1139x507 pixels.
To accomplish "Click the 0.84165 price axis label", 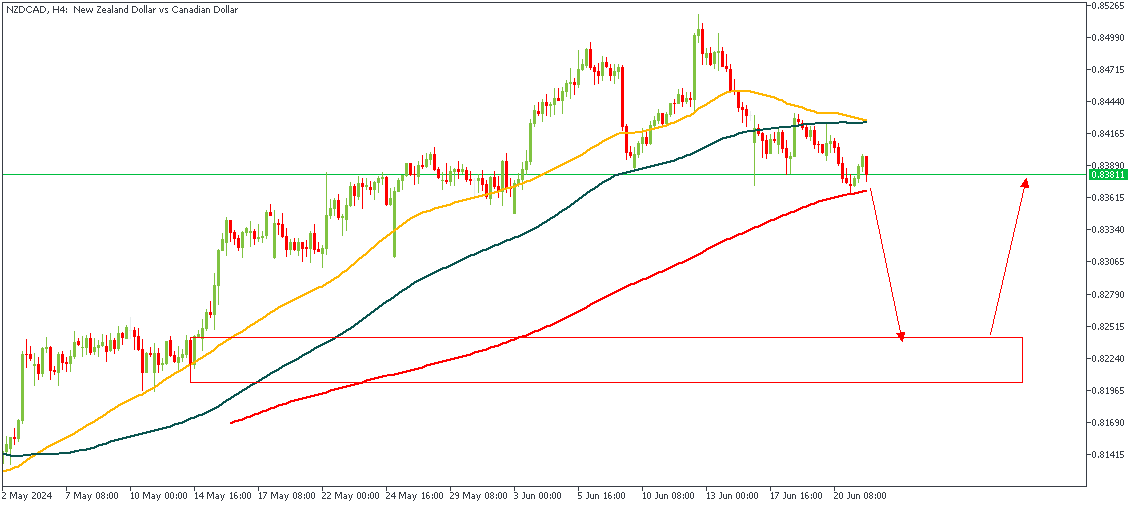I will [x=1110, y=134].
